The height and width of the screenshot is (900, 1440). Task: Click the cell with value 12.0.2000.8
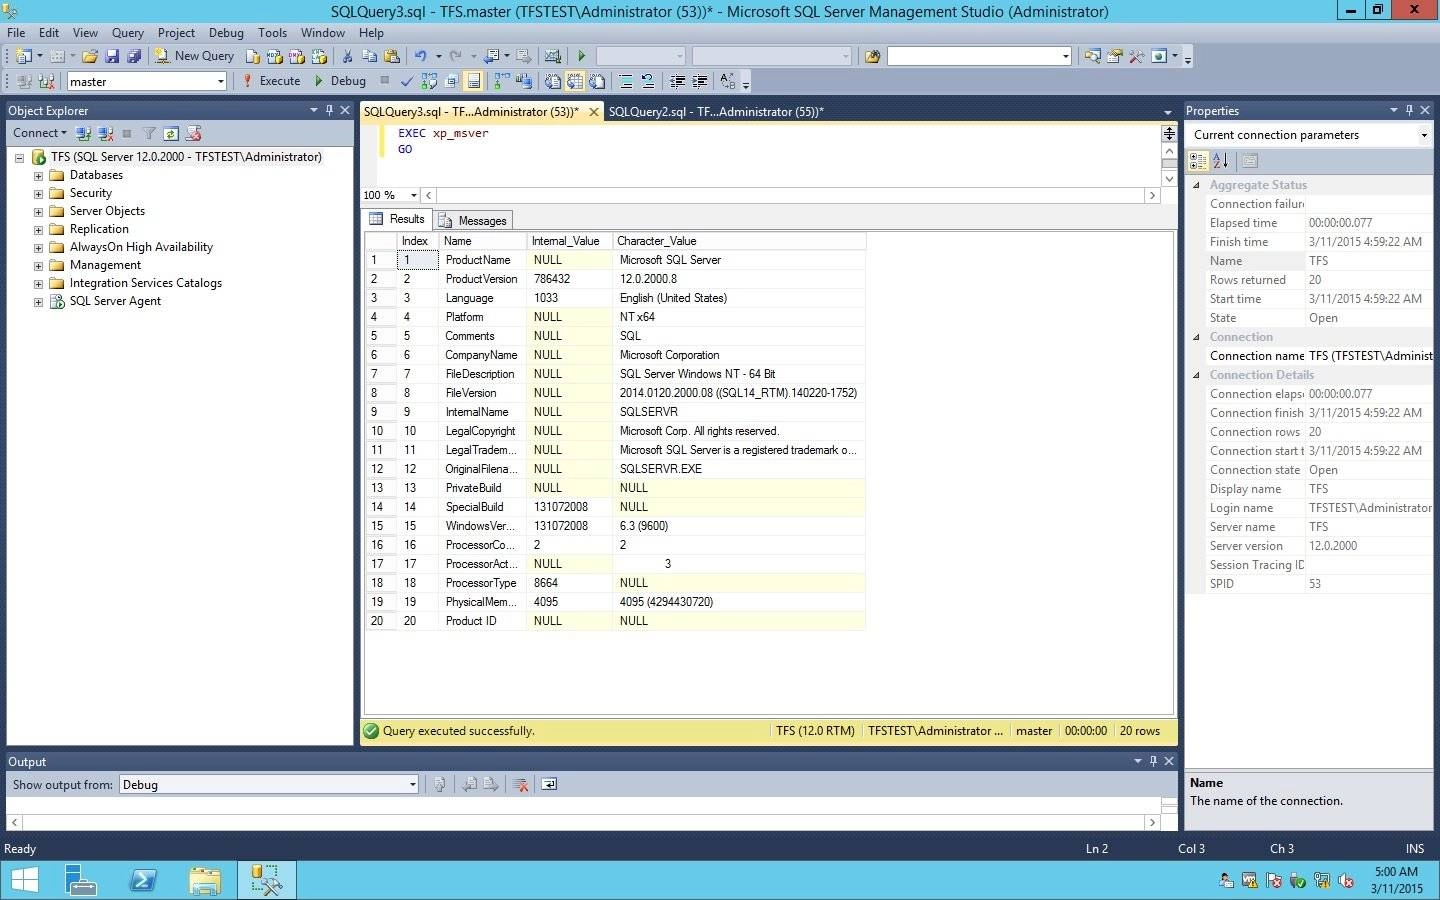[x=738, y=279]
